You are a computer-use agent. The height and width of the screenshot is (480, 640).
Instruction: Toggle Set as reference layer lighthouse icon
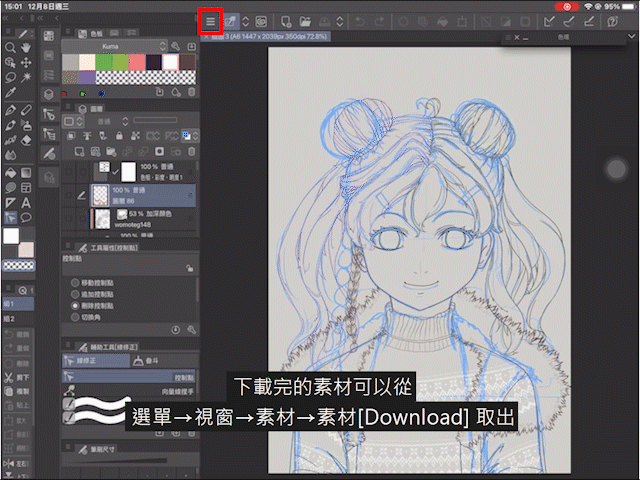coord(87,136)
